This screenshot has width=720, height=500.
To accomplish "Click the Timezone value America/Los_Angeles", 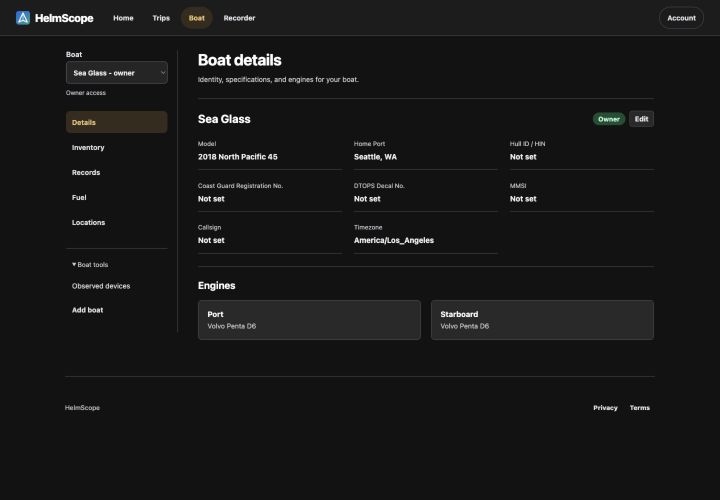I will point(394,240).
